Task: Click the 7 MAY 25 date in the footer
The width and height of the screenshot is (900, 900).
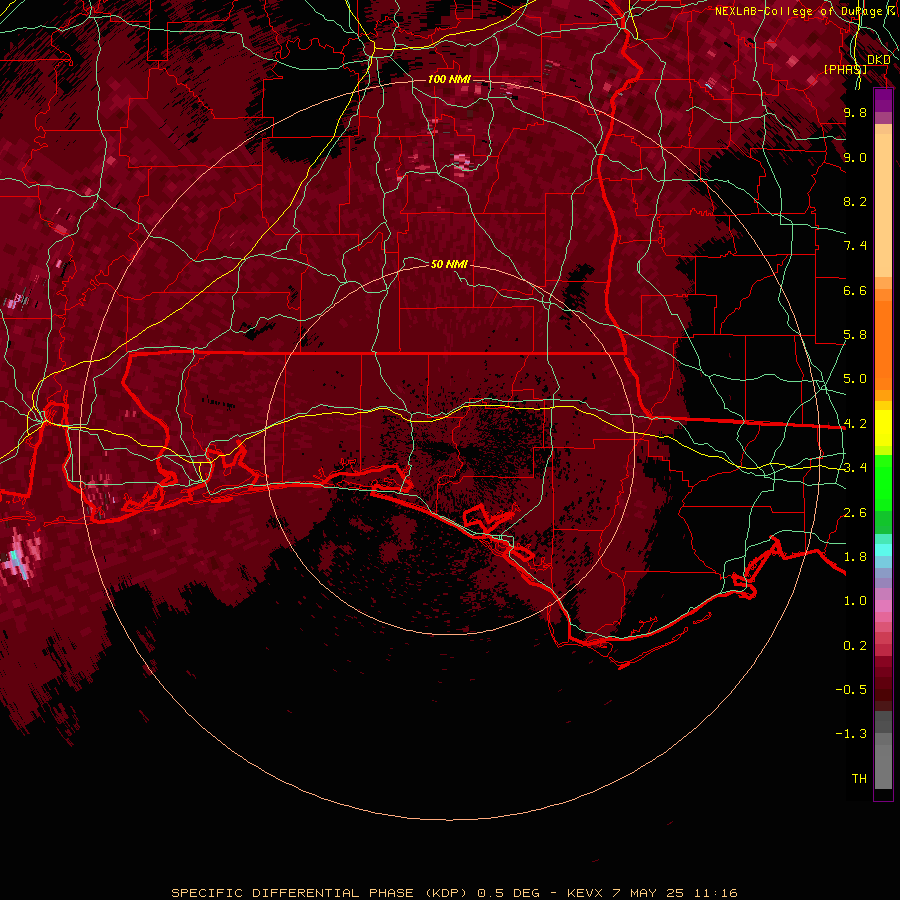Action: point(647,893)
